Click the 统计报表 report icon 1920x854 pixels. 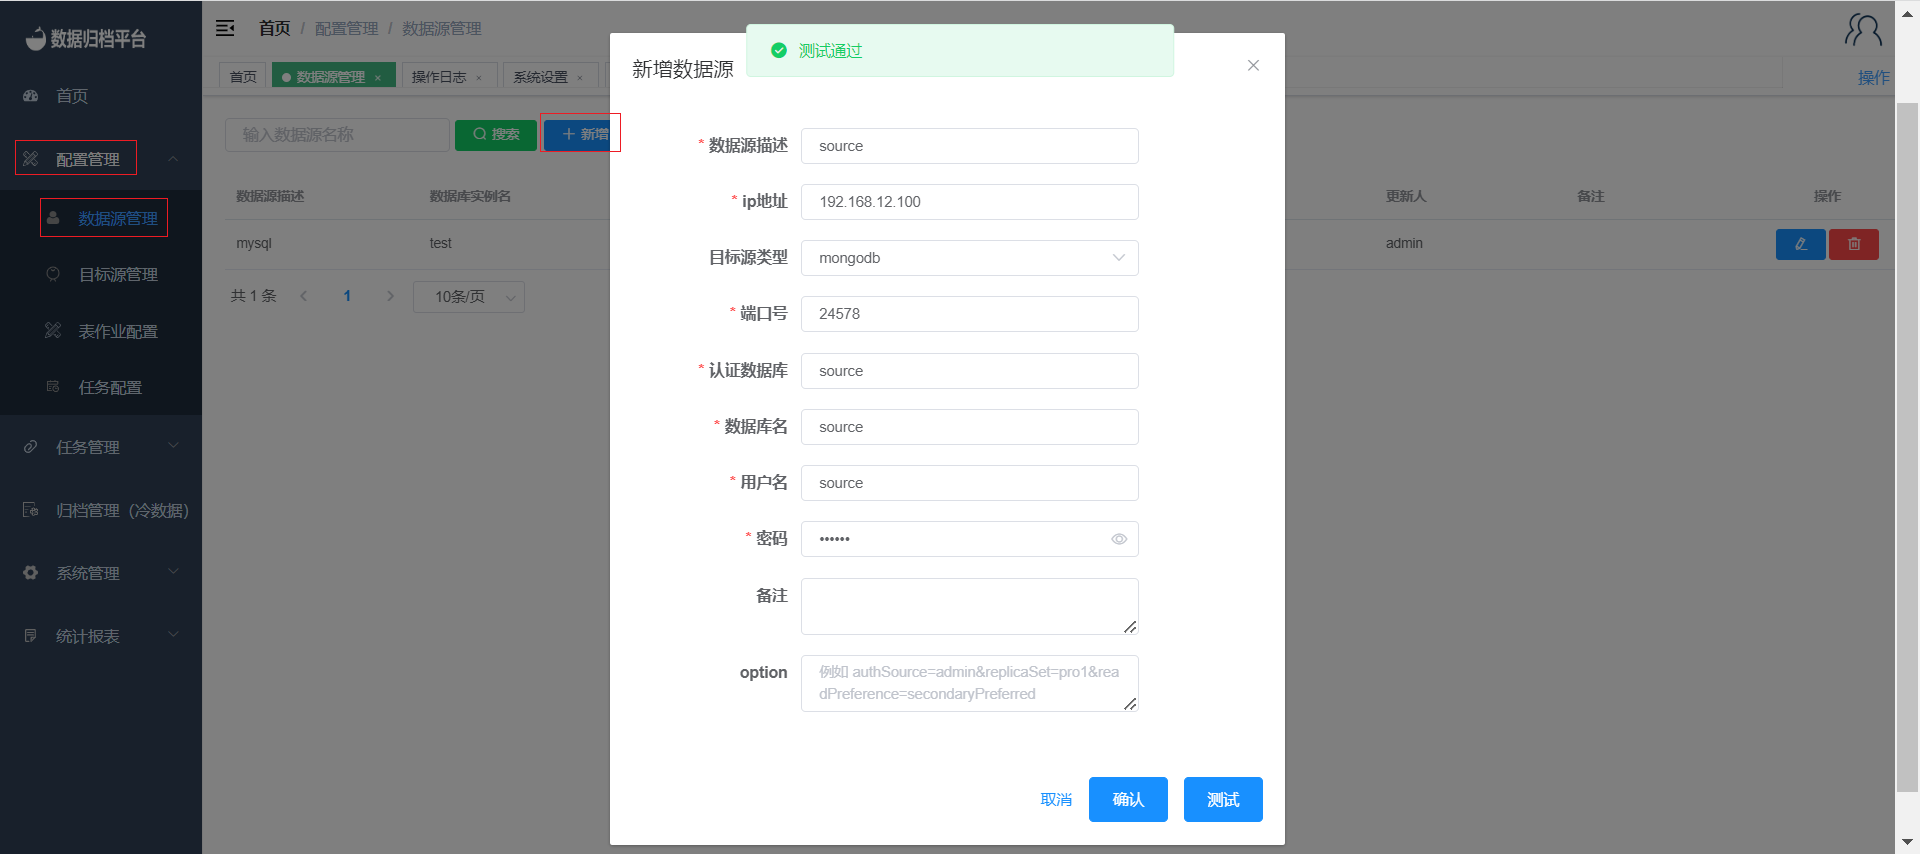pos(31,636)
